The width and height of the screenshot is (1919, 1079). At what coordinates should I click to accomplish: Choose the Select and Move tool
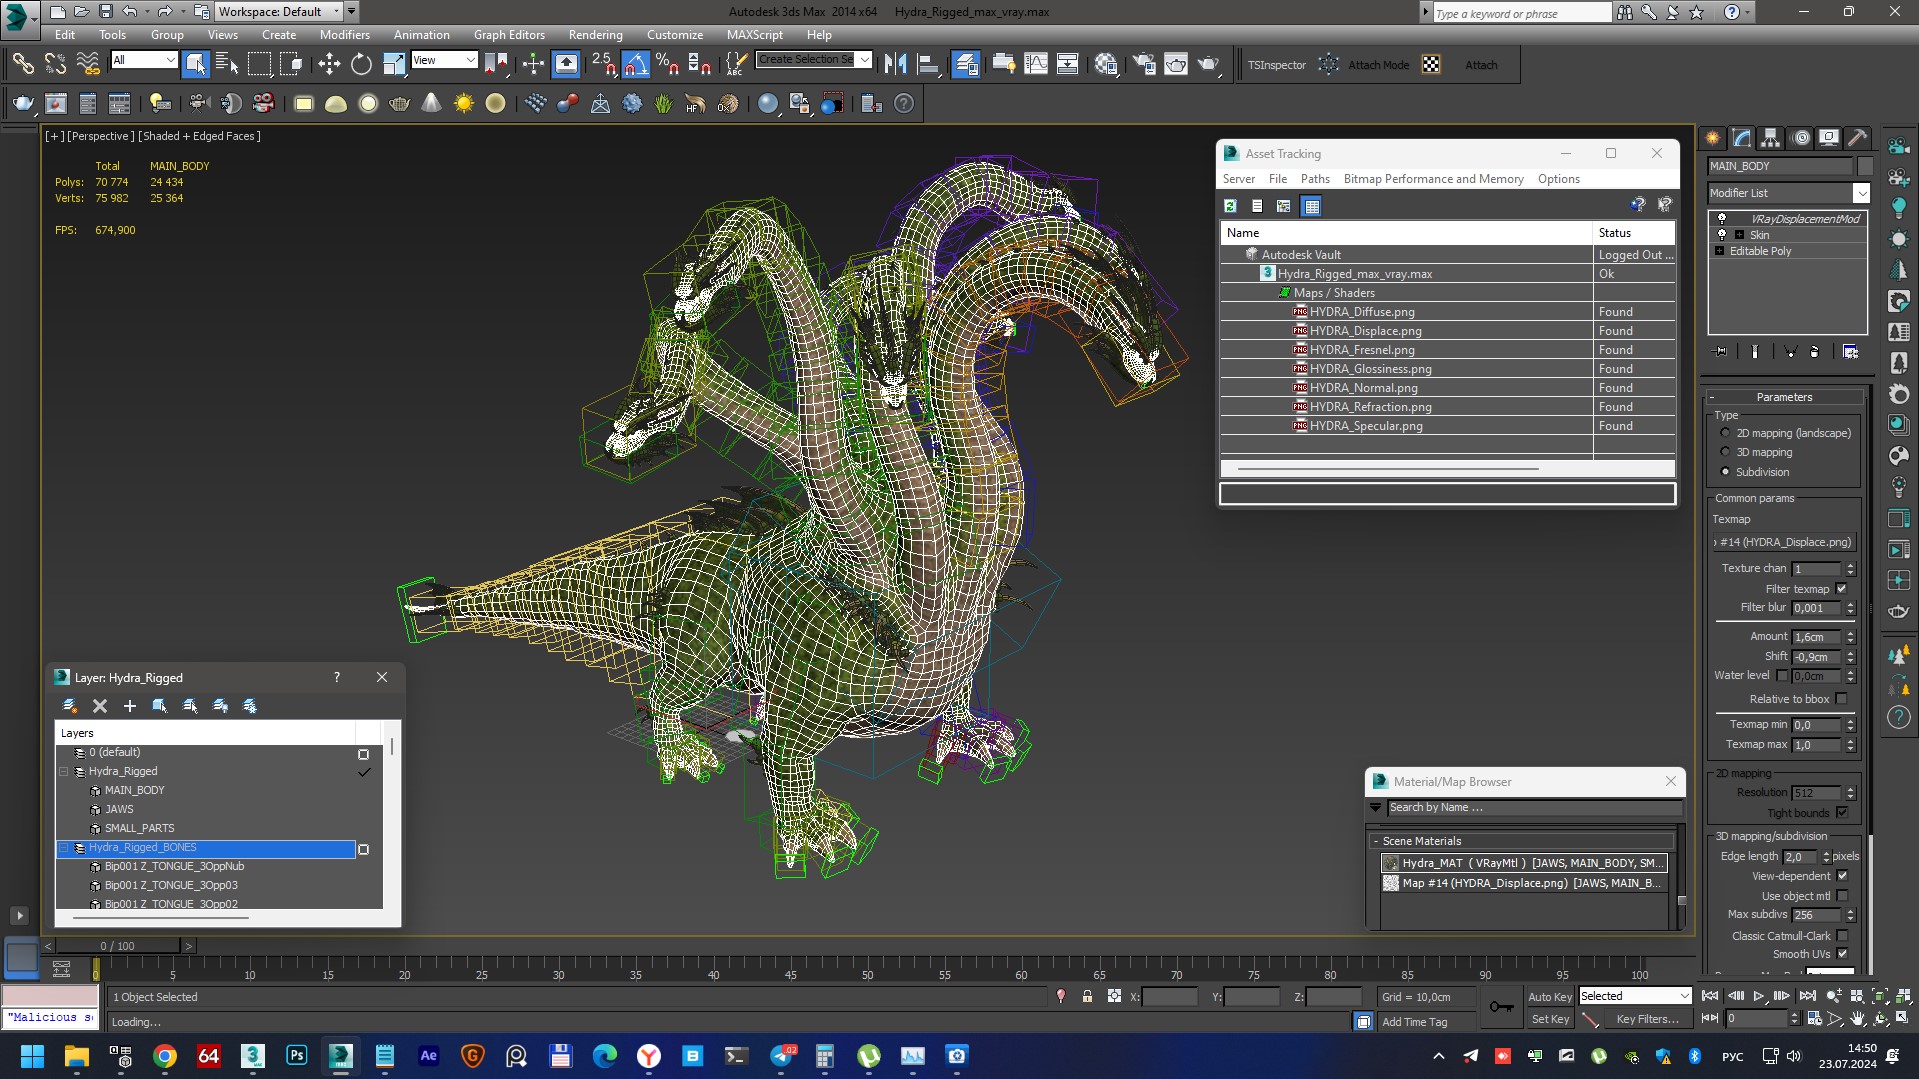coord(329,64)
